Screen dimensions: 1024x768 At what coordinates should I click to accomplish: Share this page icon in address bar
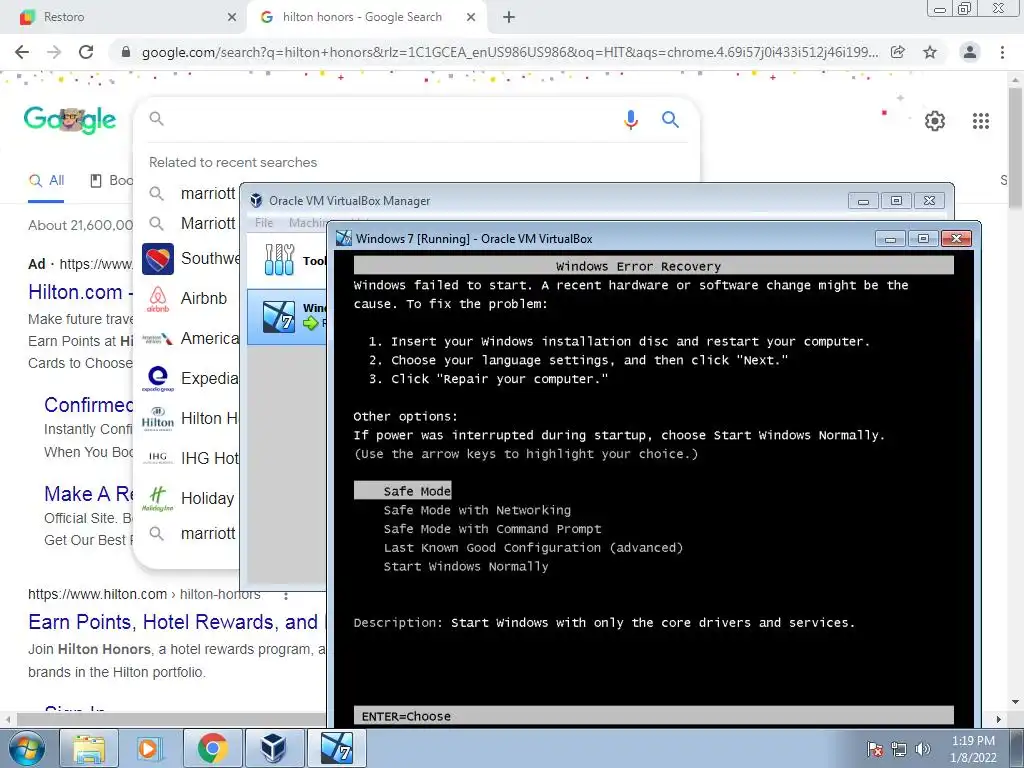tap(898, 52)
